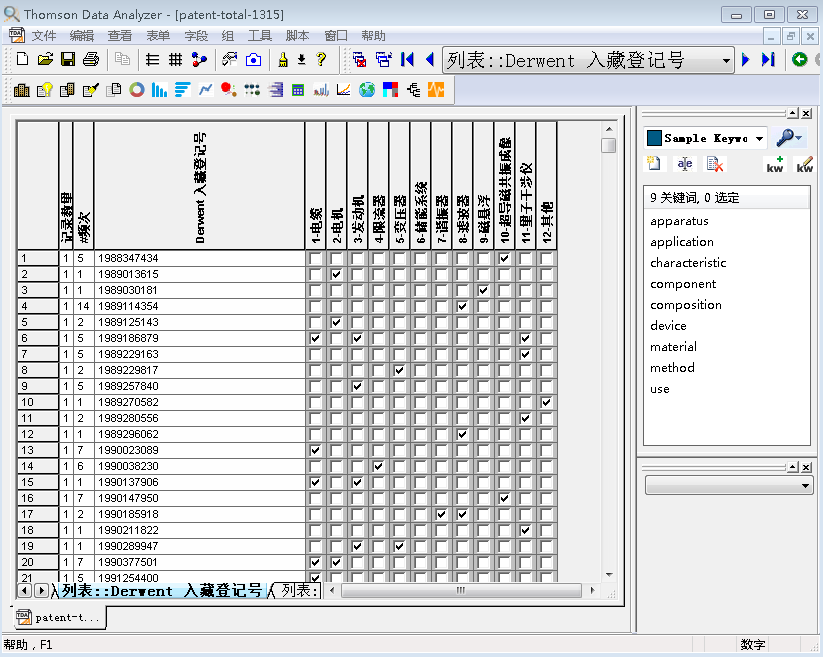Open the 字段 menu
This screenshot has width=823, height=657.
tap(196, 35)
